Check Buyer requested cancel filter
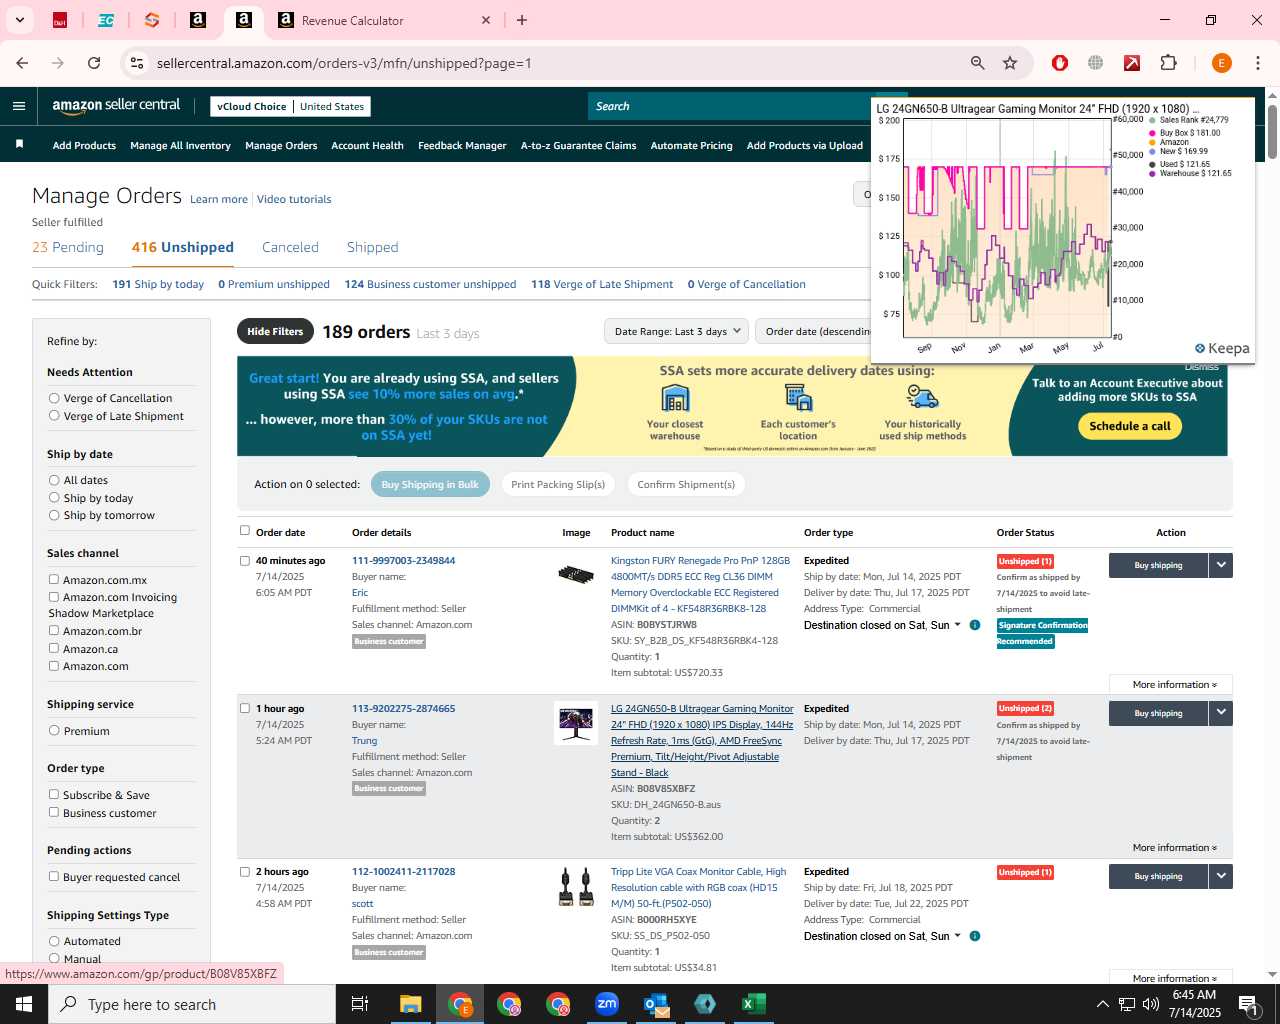The width and height of the screenshot is (1280, 1024). pos(54,877)
